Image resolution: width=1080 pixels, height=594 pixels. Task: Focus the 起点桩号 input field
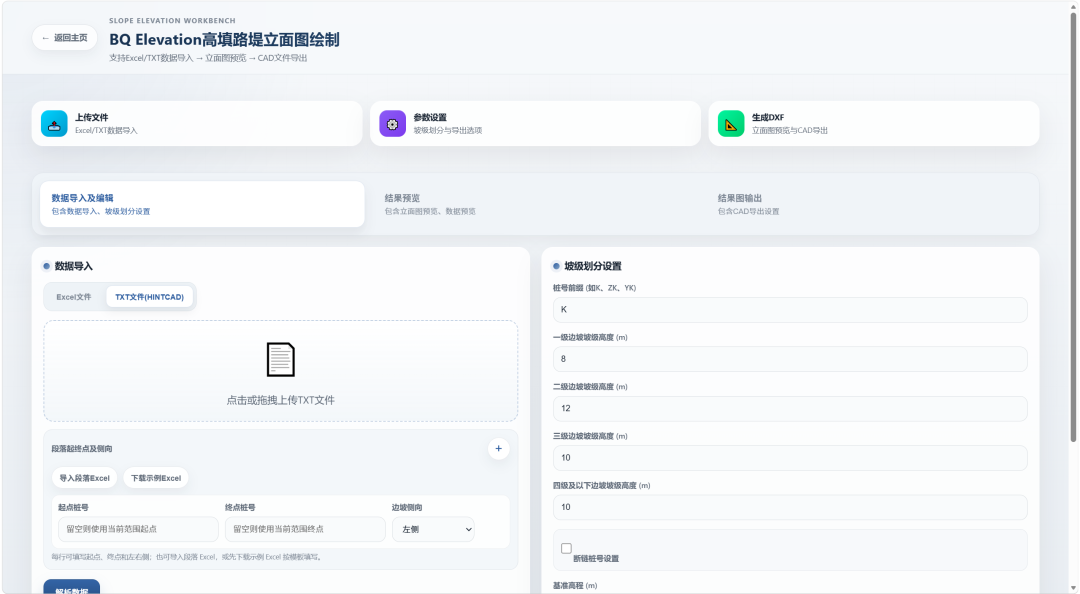pos(138,529)
